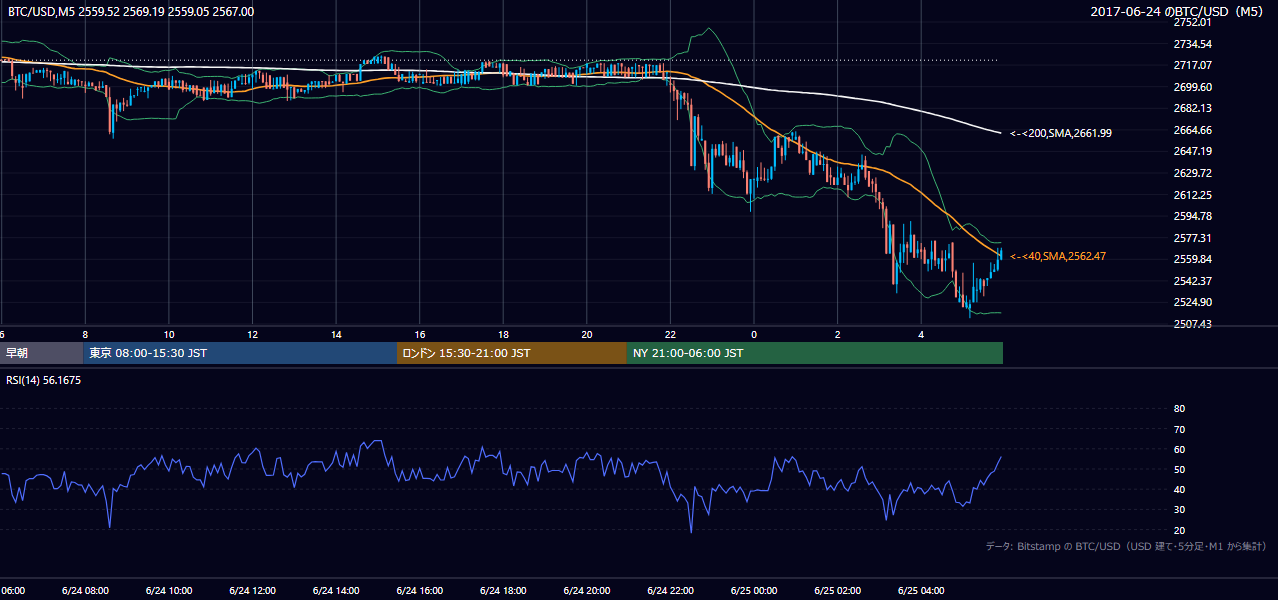Click the 6/24 10:00 bottom time label
This screenshot has height=600, width=1278.
click(169, 590)
